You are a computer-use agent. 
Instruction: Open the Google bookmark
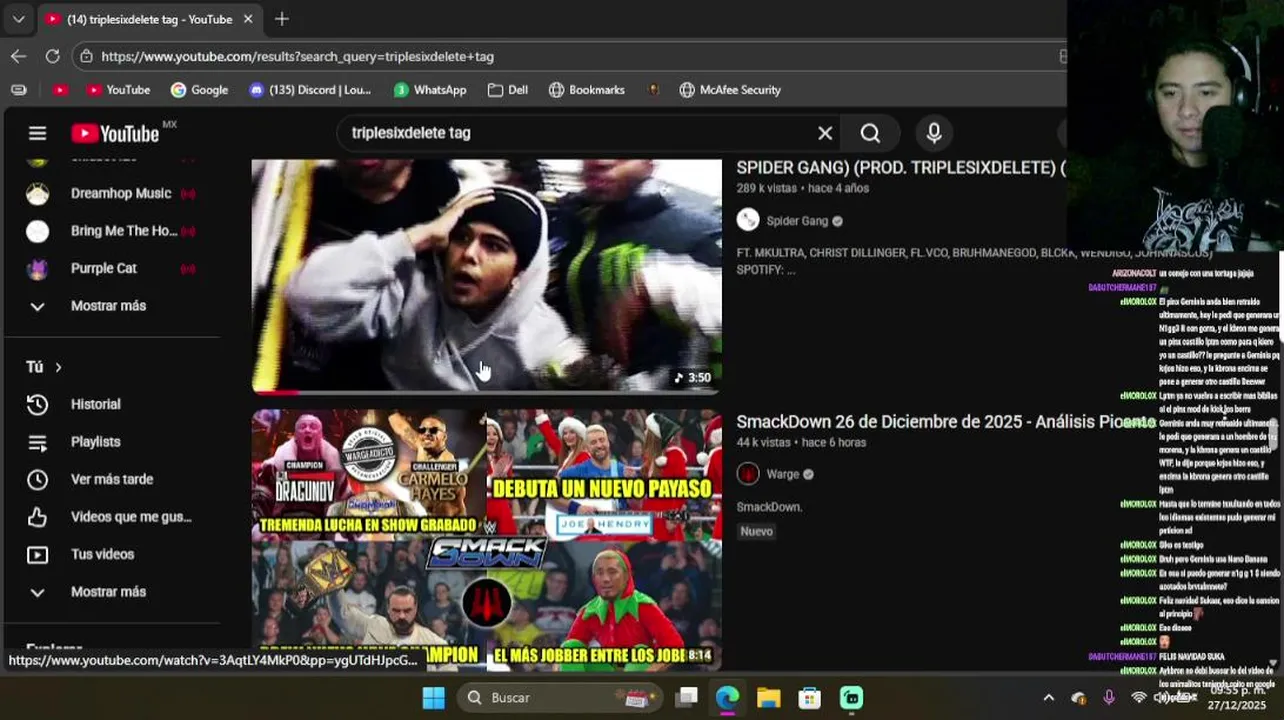click(199, 90)
